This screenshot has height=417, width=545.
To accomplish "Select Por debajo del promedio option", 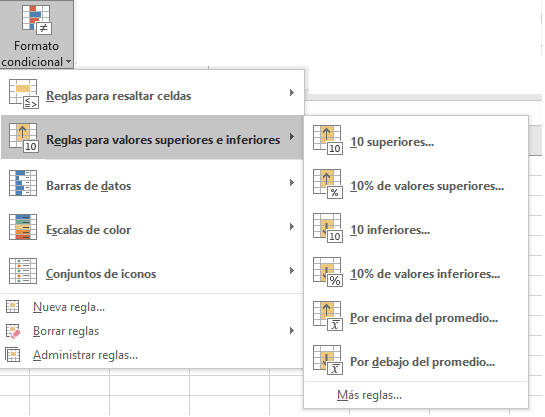I will click(x=416, y=360).
